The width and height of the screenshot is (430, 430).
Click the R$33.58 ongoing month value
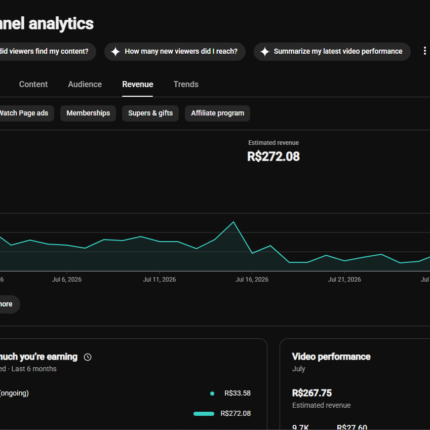(x=237, y=393)
